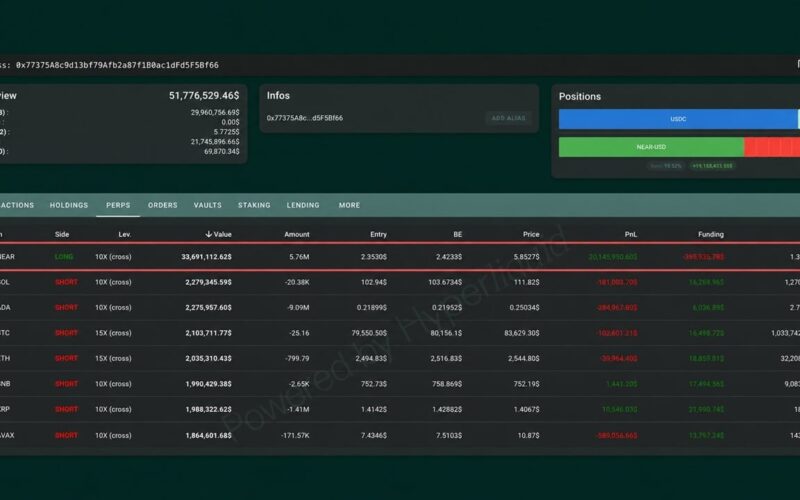Click the Side column header
Image resolution: width=800 pixels, height=500 pixels.
[x=62, y=234]
